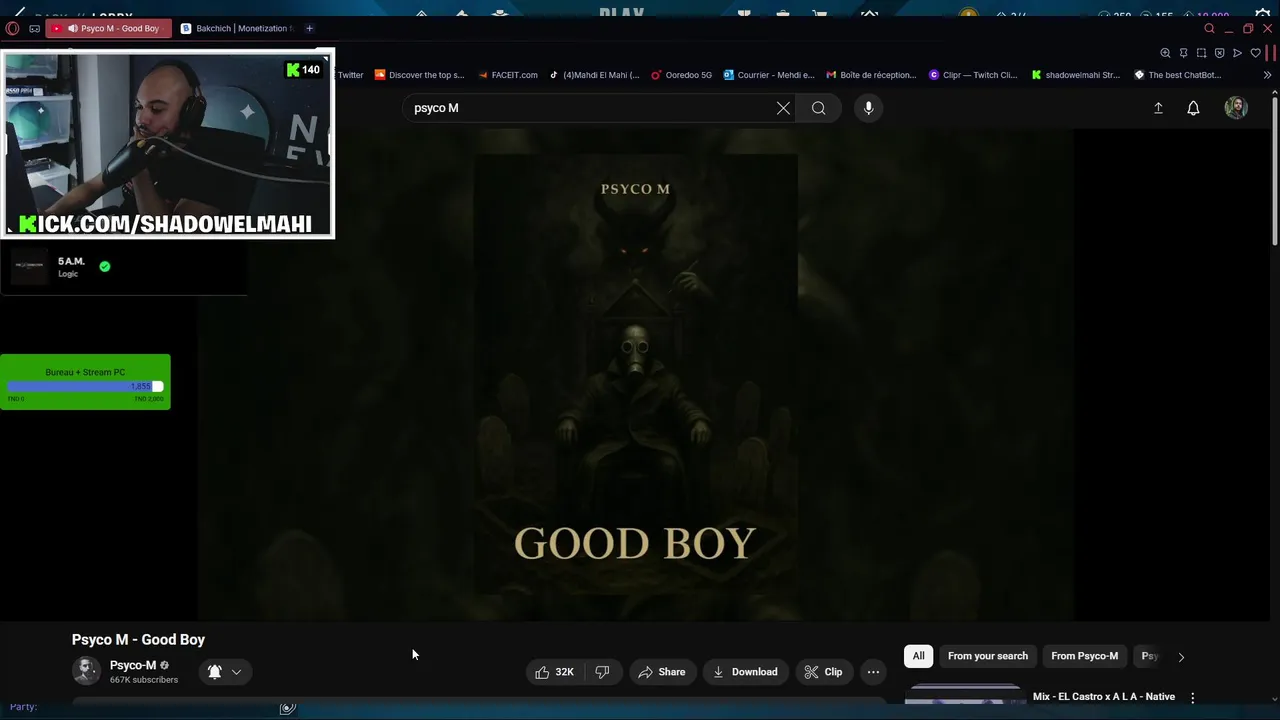The image size is (1280, 720).
Task: Show more filter chips arrow
Action: 1181,657
